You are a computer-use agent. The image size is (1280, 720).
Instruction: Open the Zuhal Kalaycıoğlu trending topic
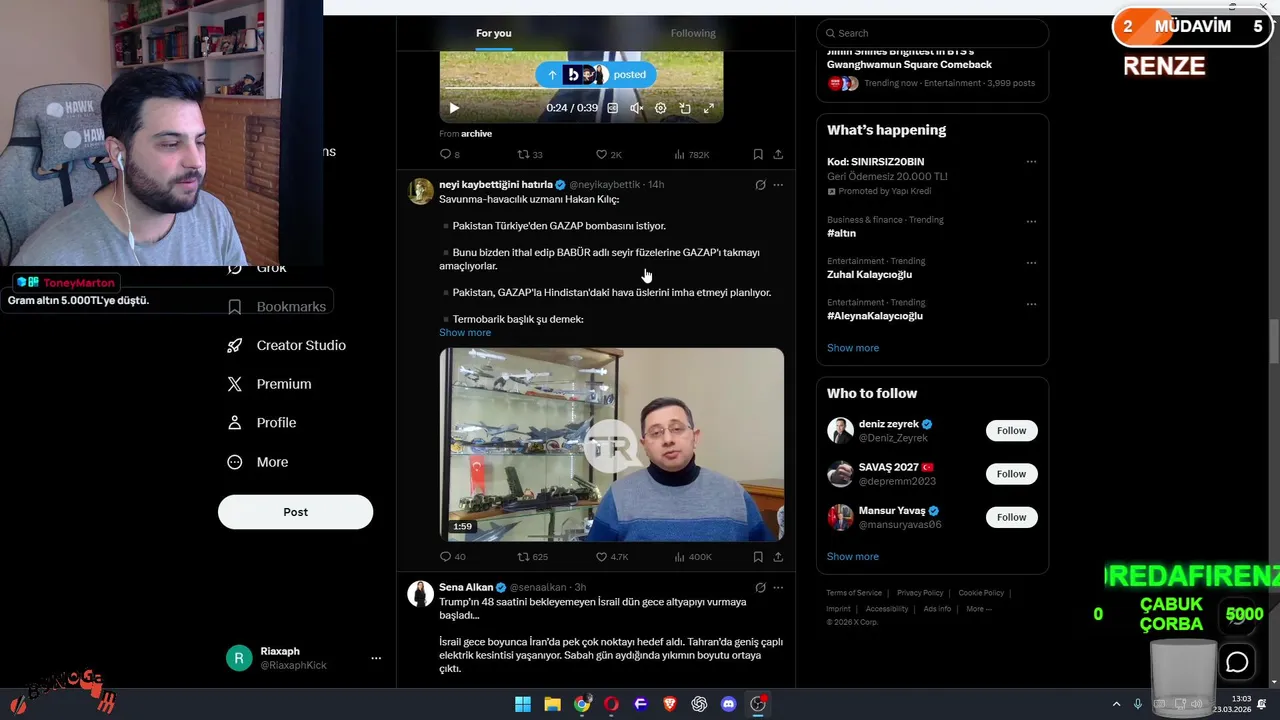(869, 274)
